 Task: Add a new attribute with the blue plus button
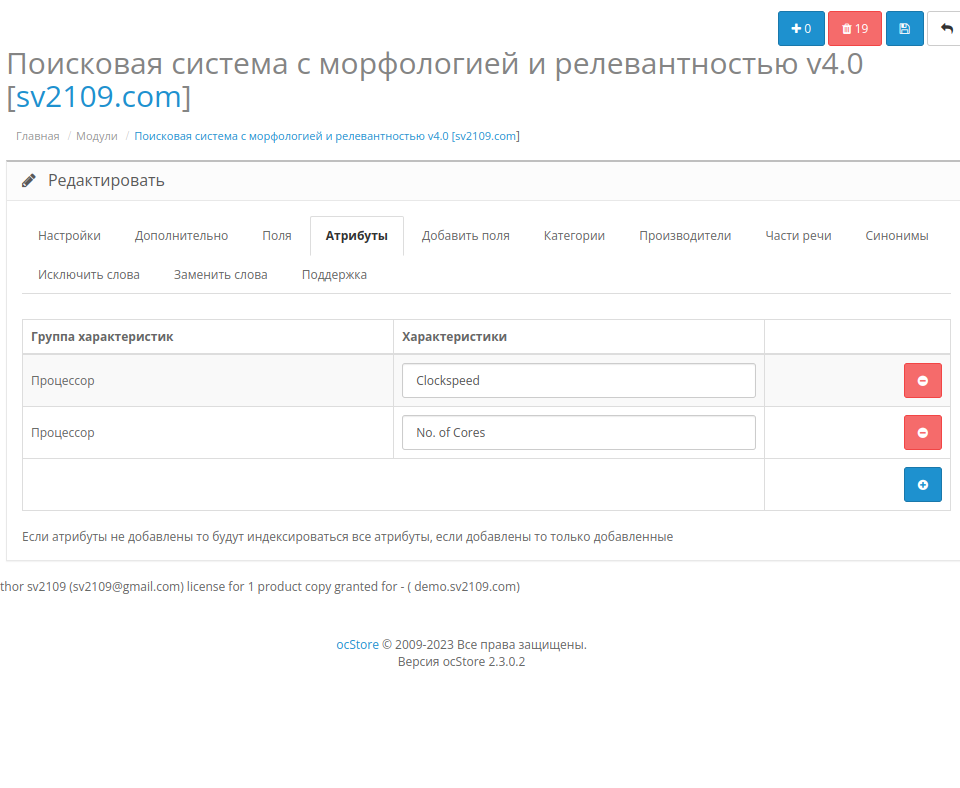[923, 485]
